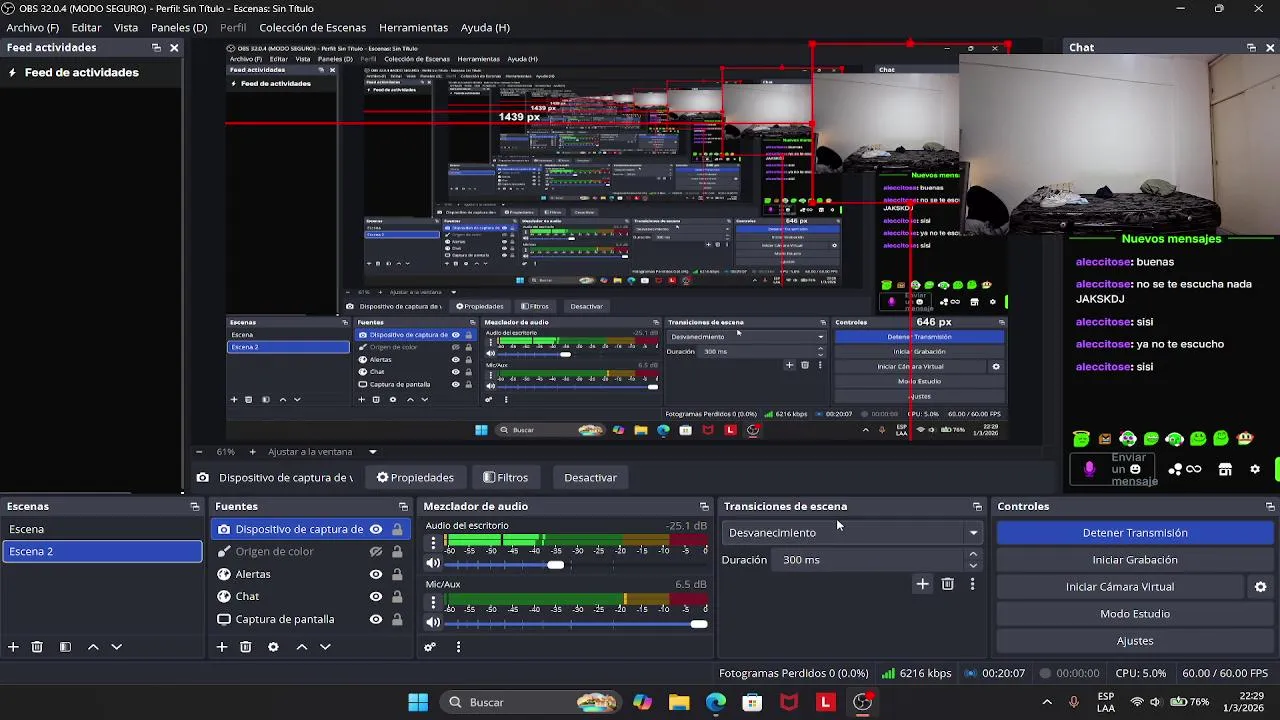Add a new source in Fuentes panel
This screenshot has height=720, width=1280.
pos(222,647)
